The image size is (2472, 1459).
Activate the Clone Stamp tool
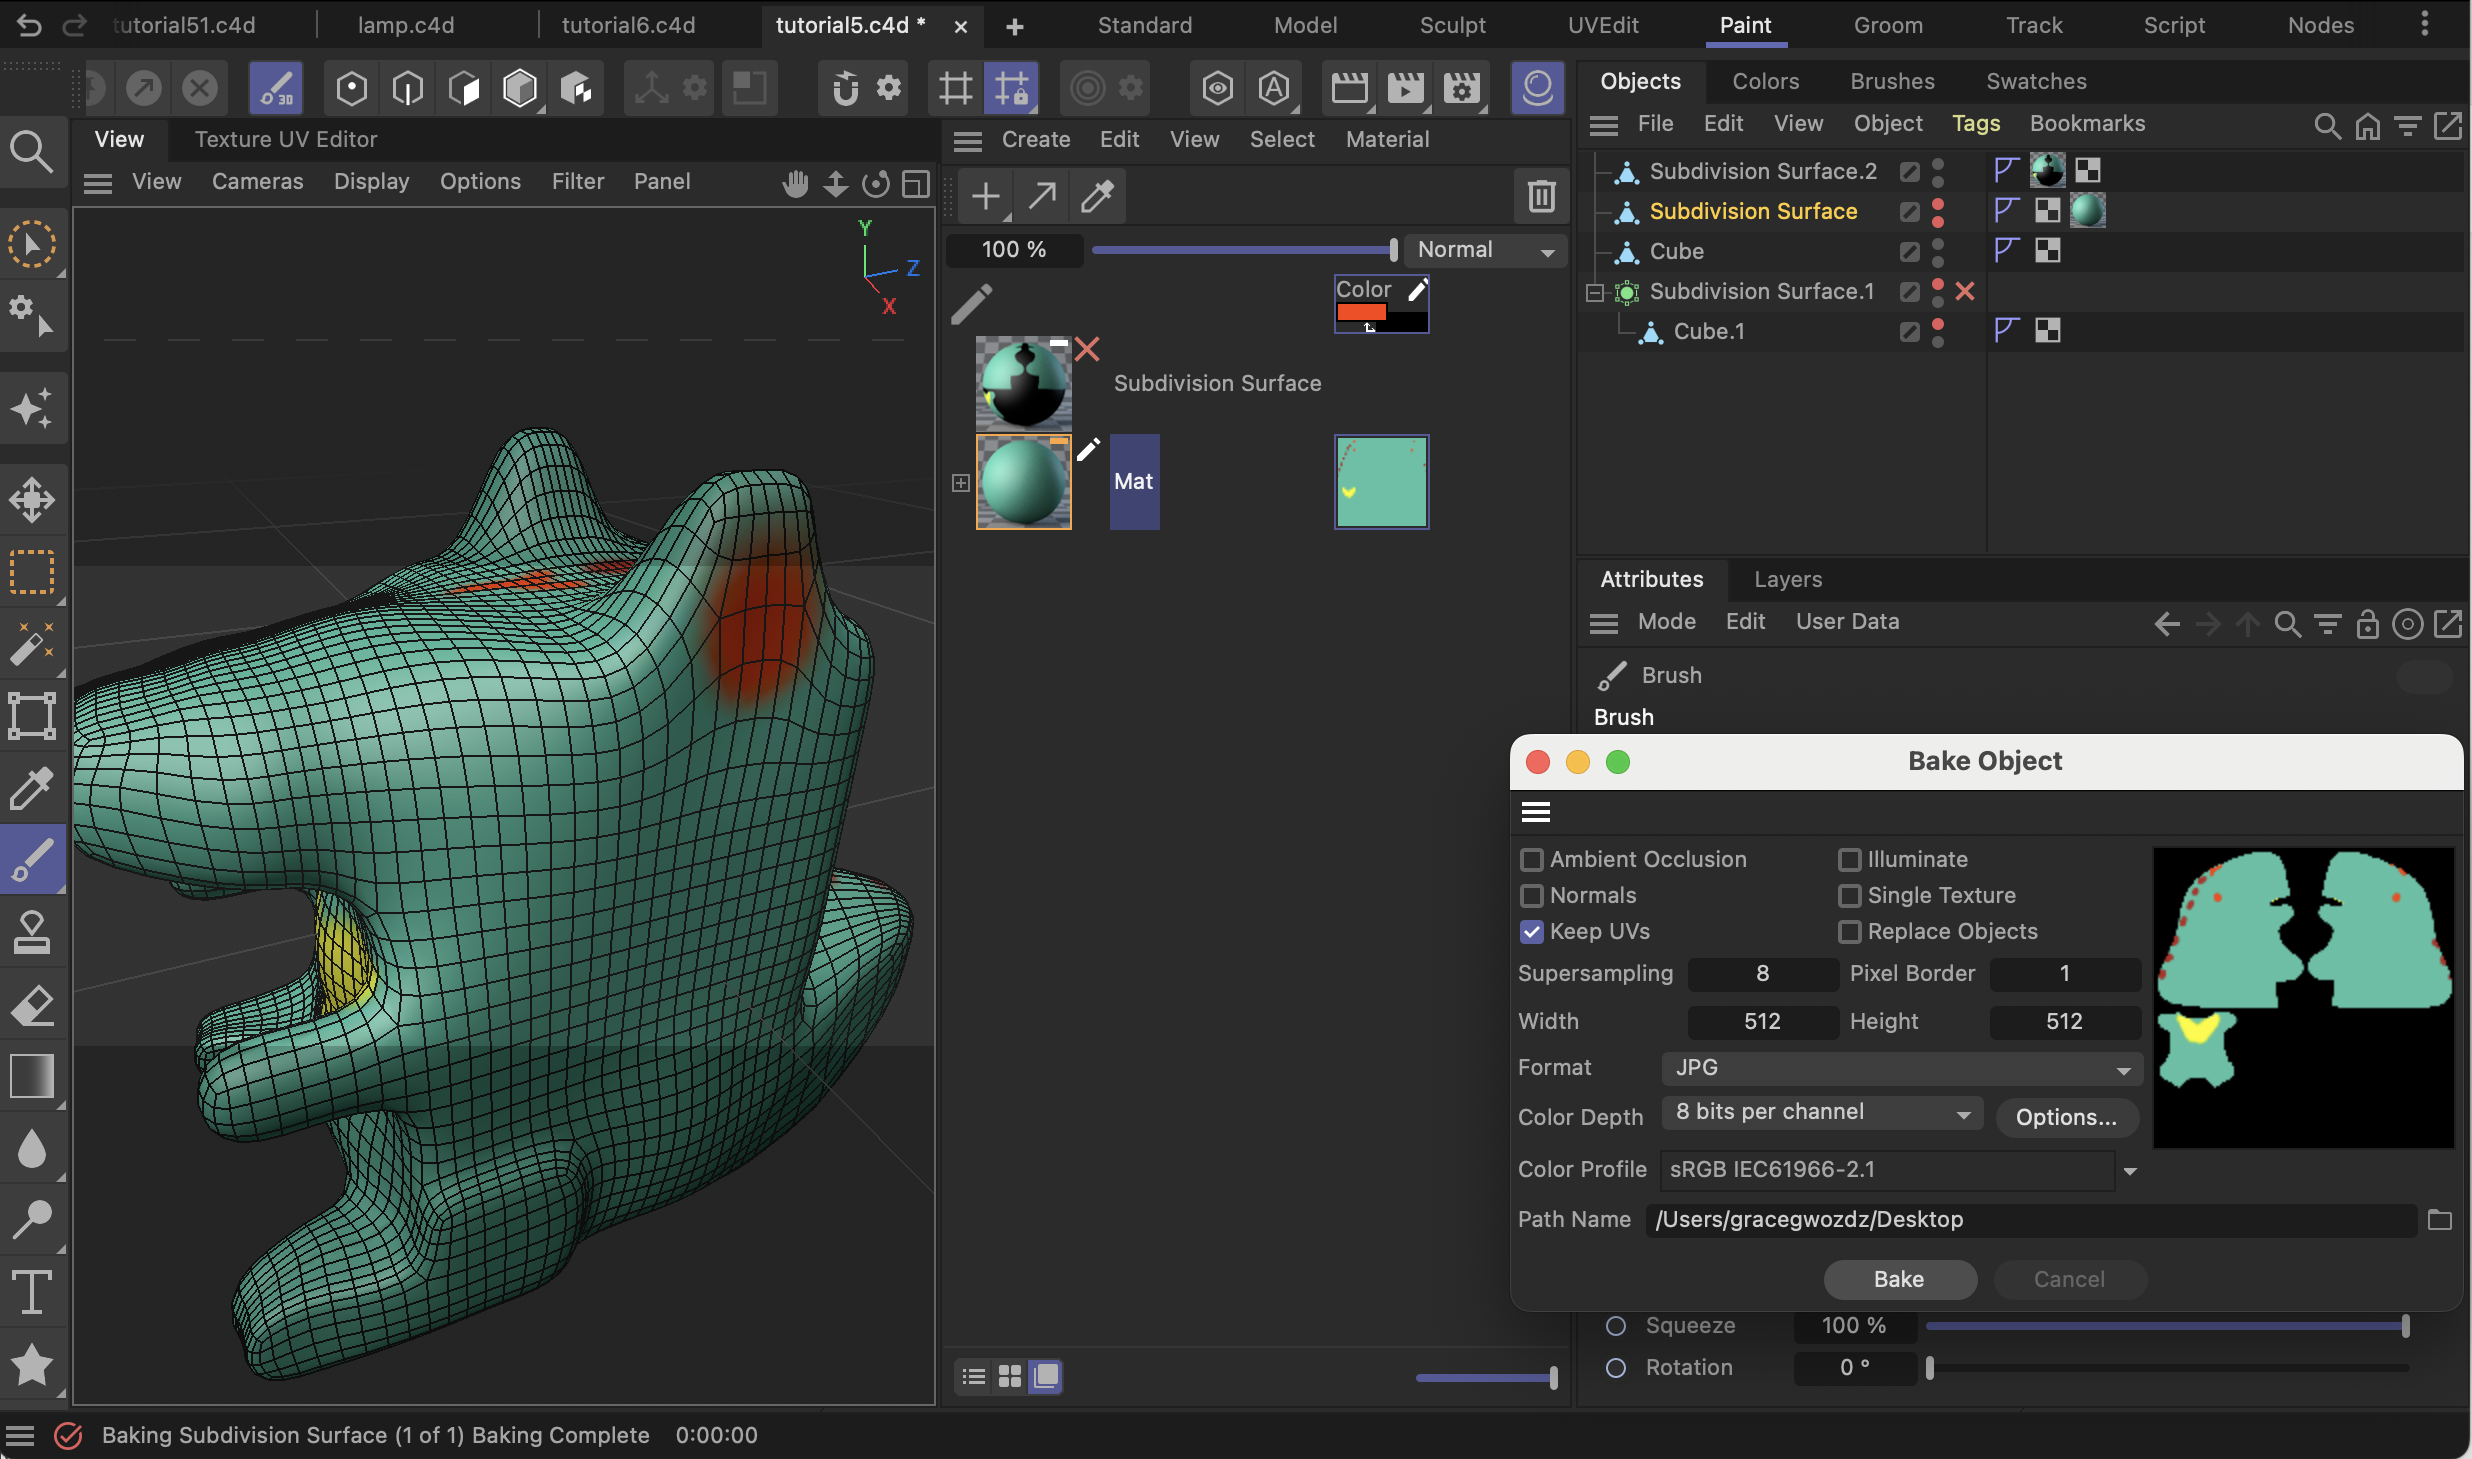[x=33, y=932]
